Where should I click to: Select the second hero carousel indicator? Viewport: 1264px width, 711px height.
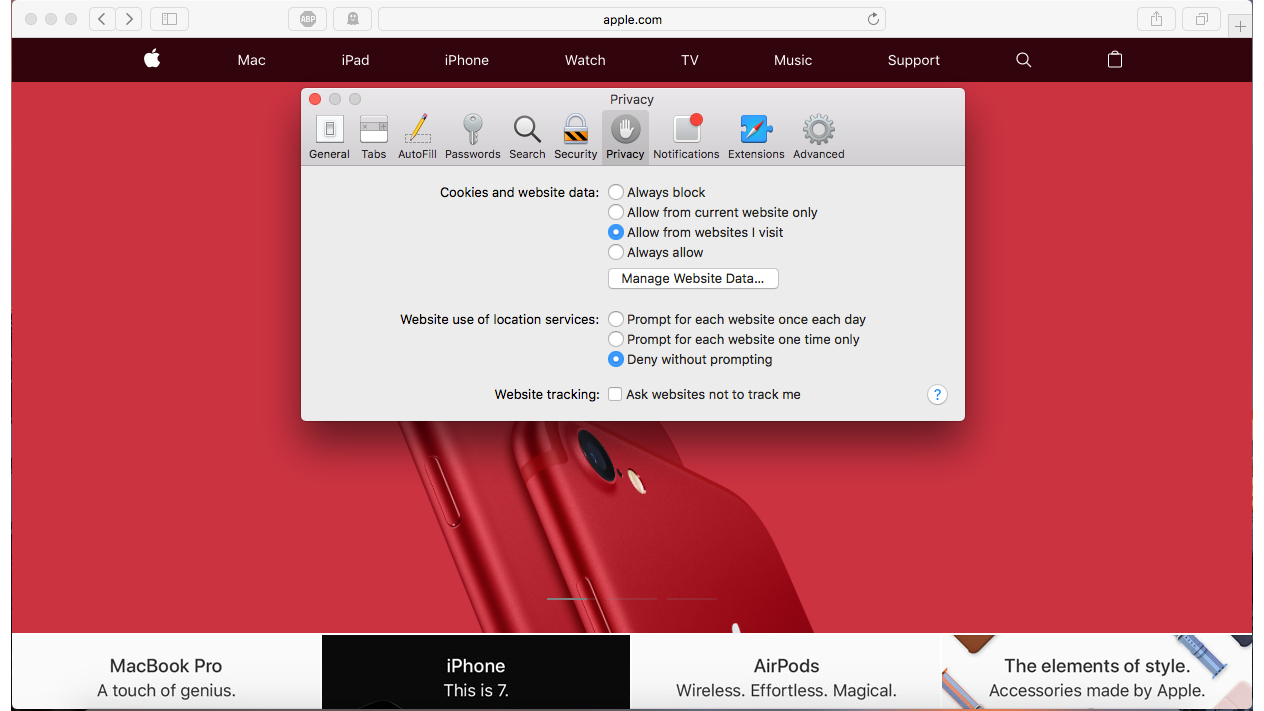632,598
